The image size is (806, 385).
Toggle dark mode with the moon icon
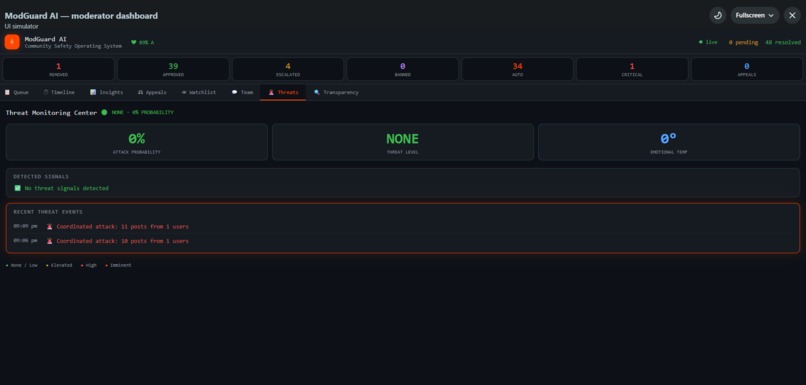pyautogui.click(x=718, y=15)
